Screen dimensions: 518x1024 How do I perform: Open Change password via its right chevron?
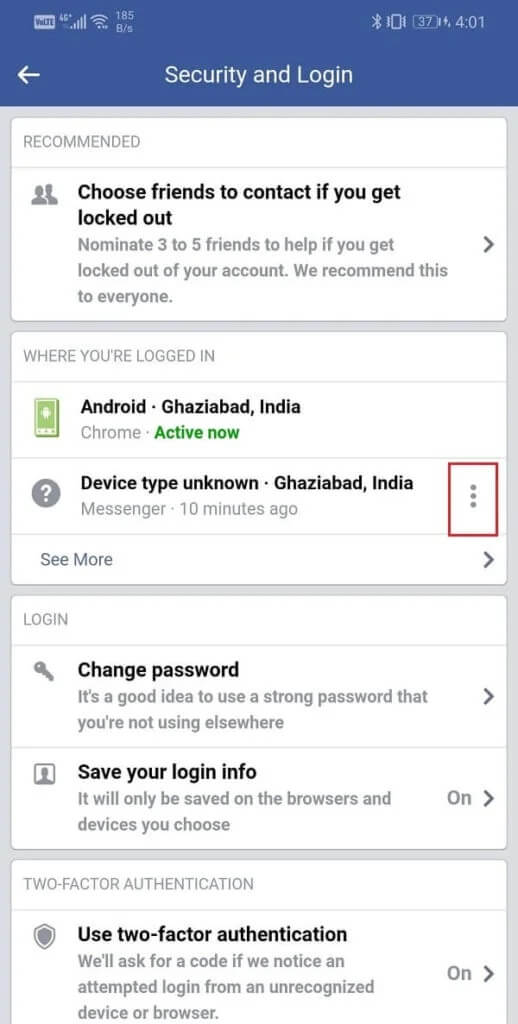click(488, 697)
